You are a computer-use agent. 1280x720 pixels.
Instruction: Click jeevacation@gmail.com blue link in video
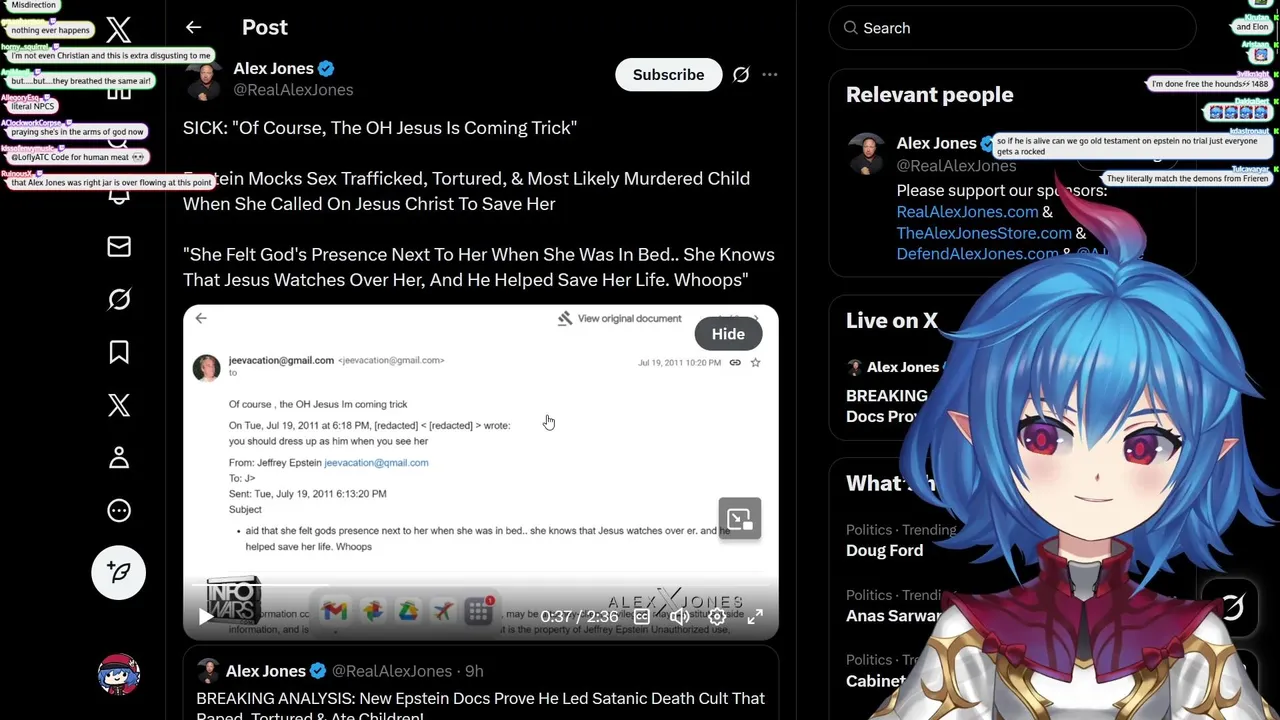376,463
